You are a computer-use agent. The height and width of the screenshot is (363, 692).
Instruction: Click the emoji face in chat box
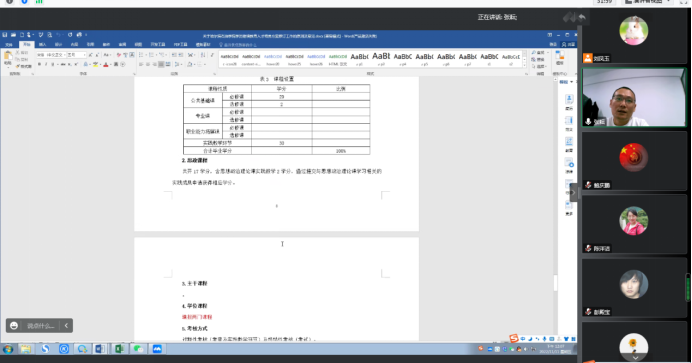(14, 326)
